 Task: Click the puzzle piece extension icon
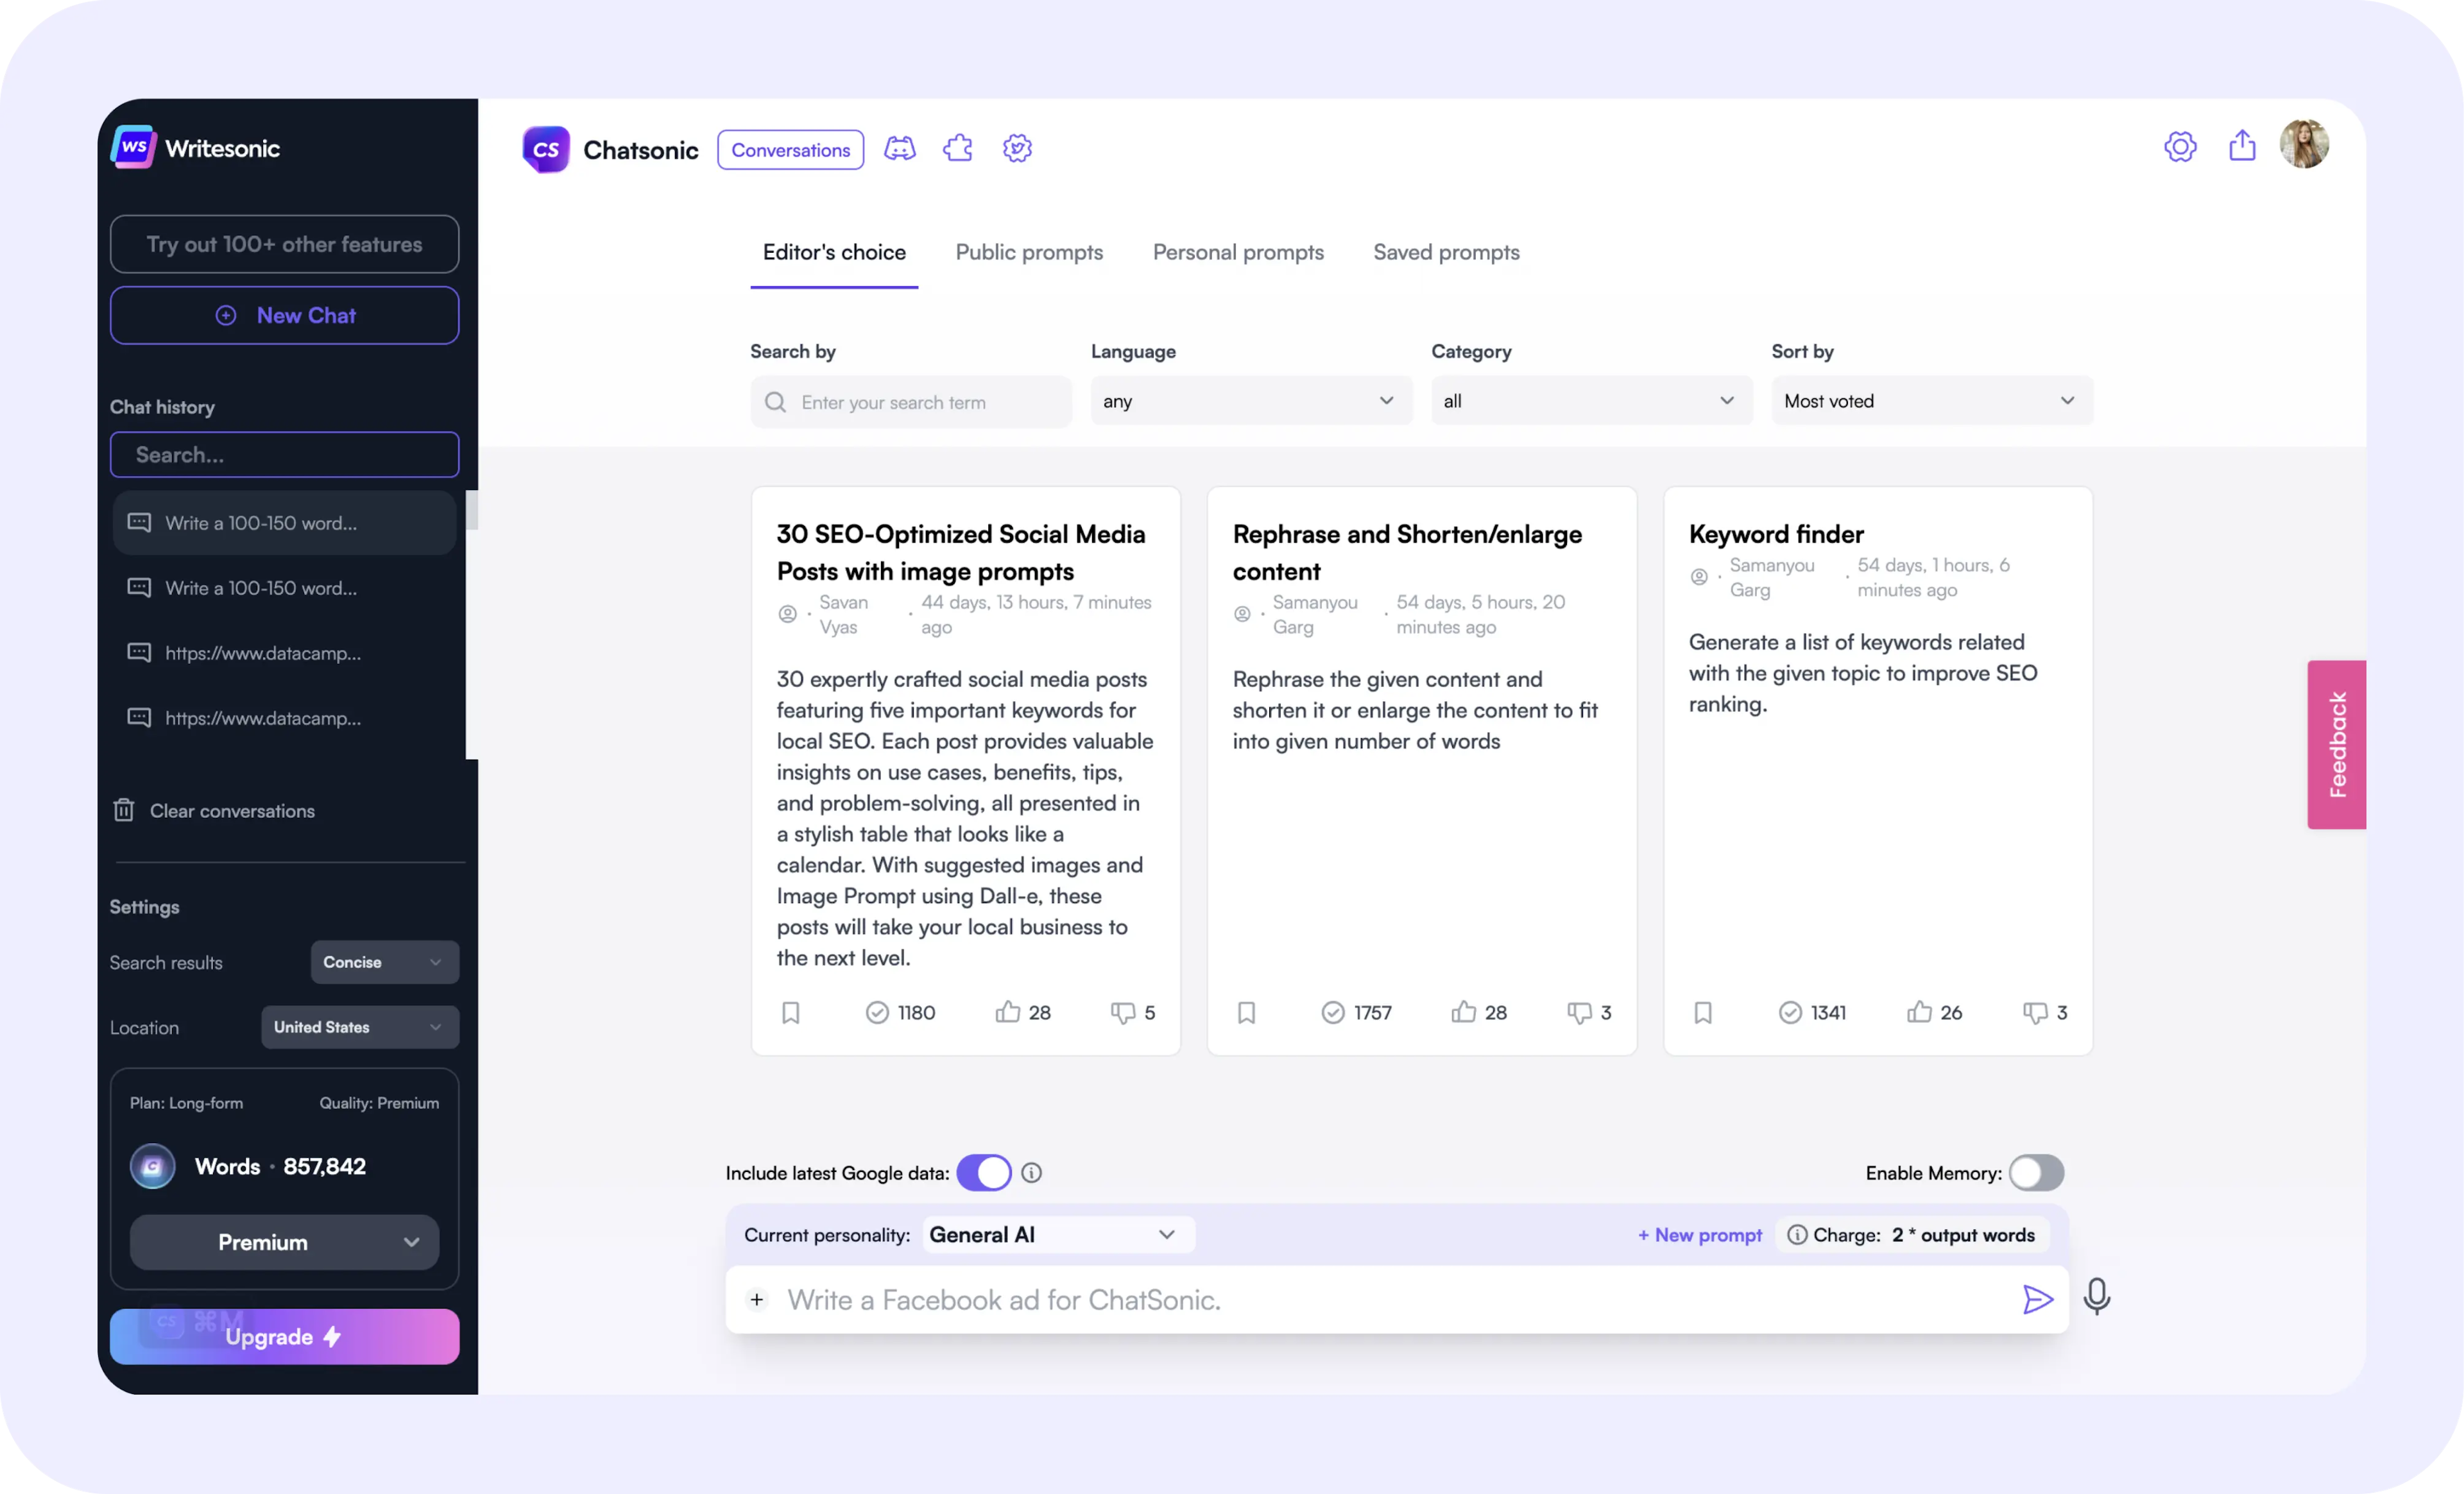[x=957, y=149]
